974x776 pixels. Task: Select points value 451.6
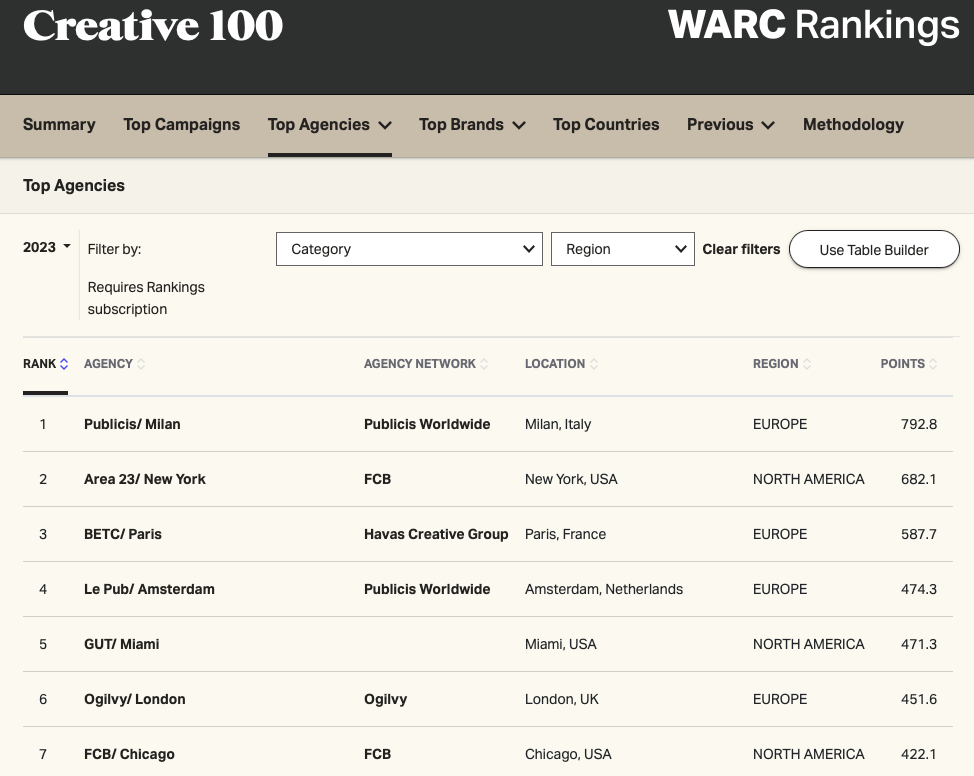coord(919,700)
